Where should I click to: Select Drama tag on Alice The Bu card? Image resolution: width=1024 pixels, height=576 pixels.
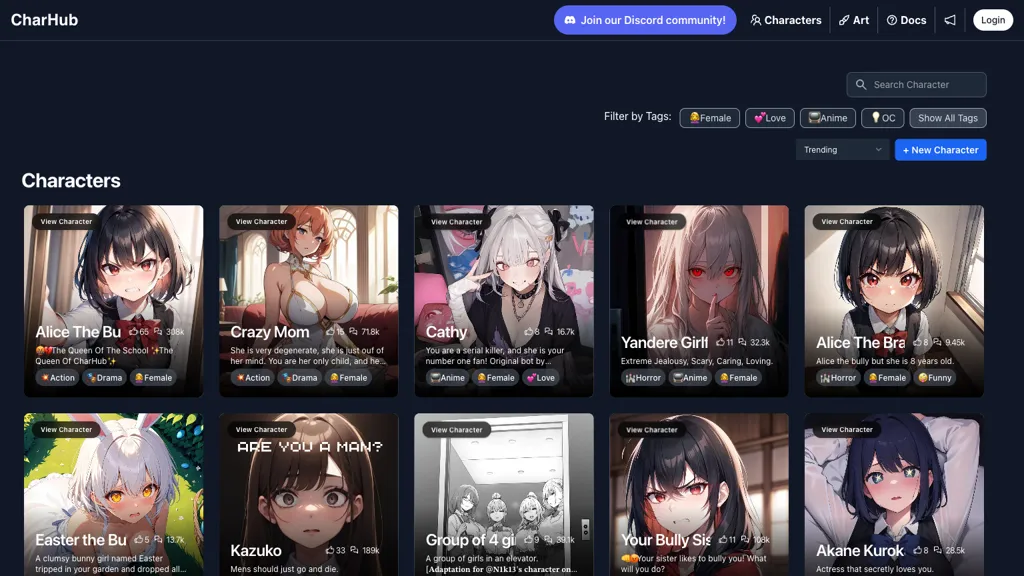pos(104,377)
